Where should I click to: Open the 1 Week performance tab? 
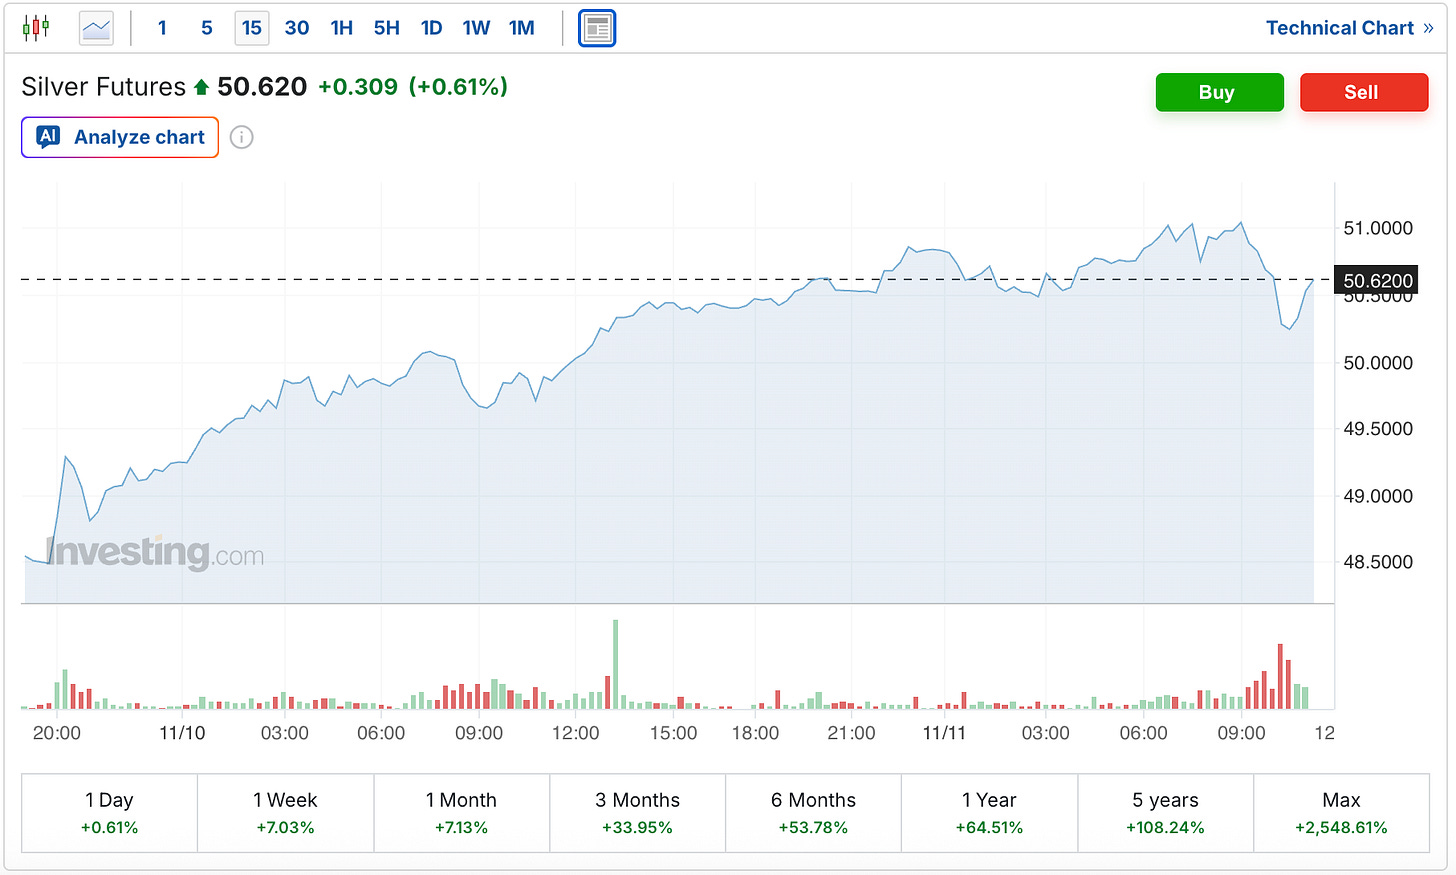285,813
